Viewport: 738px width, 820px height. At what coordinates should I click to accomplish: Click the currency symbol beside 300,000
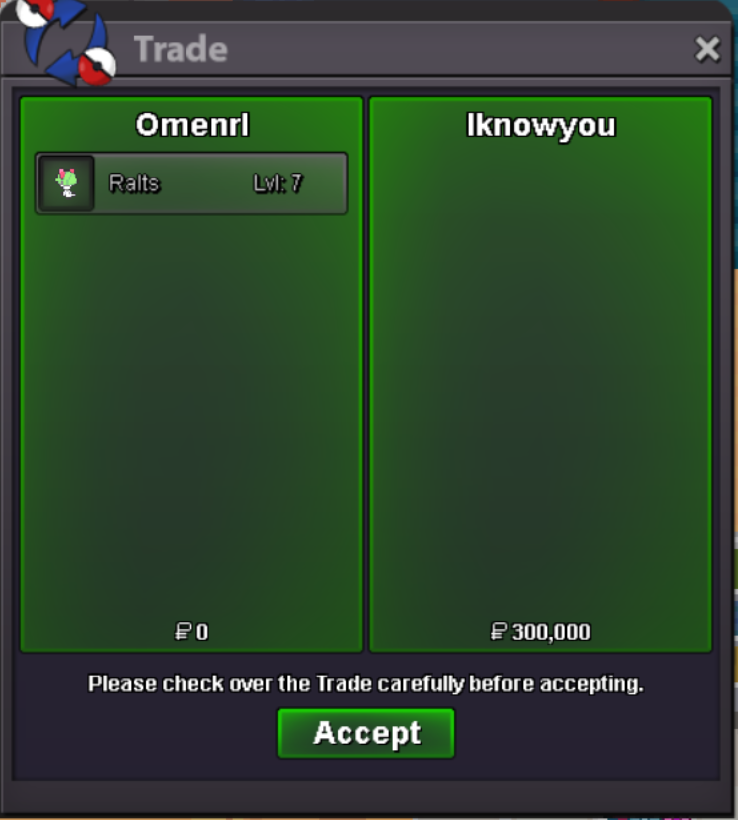tap(498, 632)
